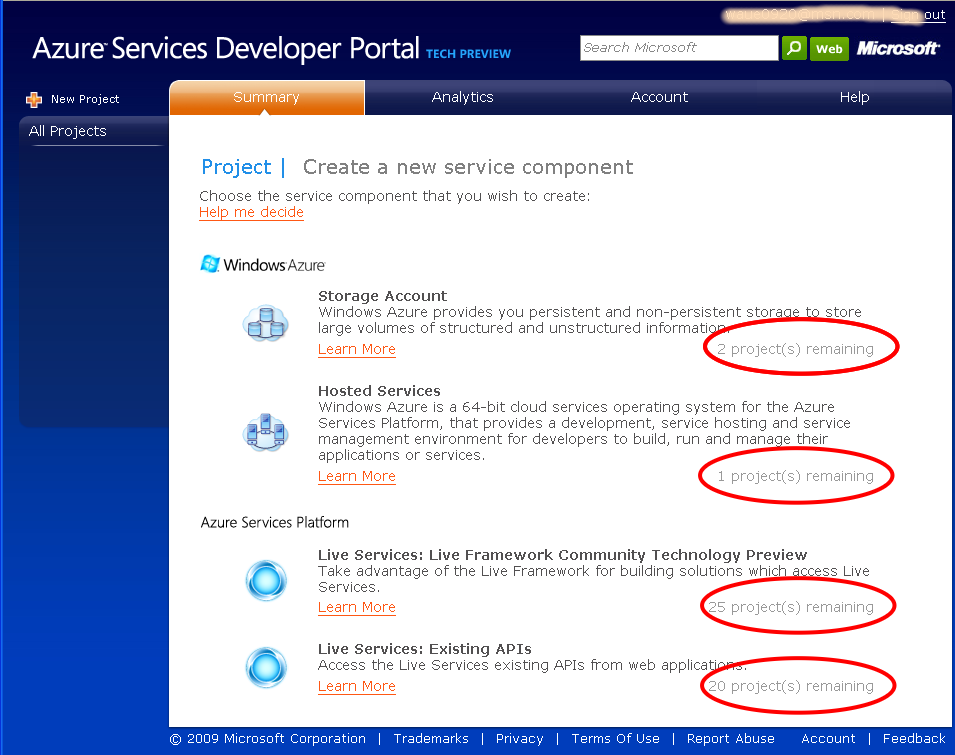This screenshot has height=755, width=955.
Task: Select Live Framework Community Technology Preview heading
Action: (562, 555)
